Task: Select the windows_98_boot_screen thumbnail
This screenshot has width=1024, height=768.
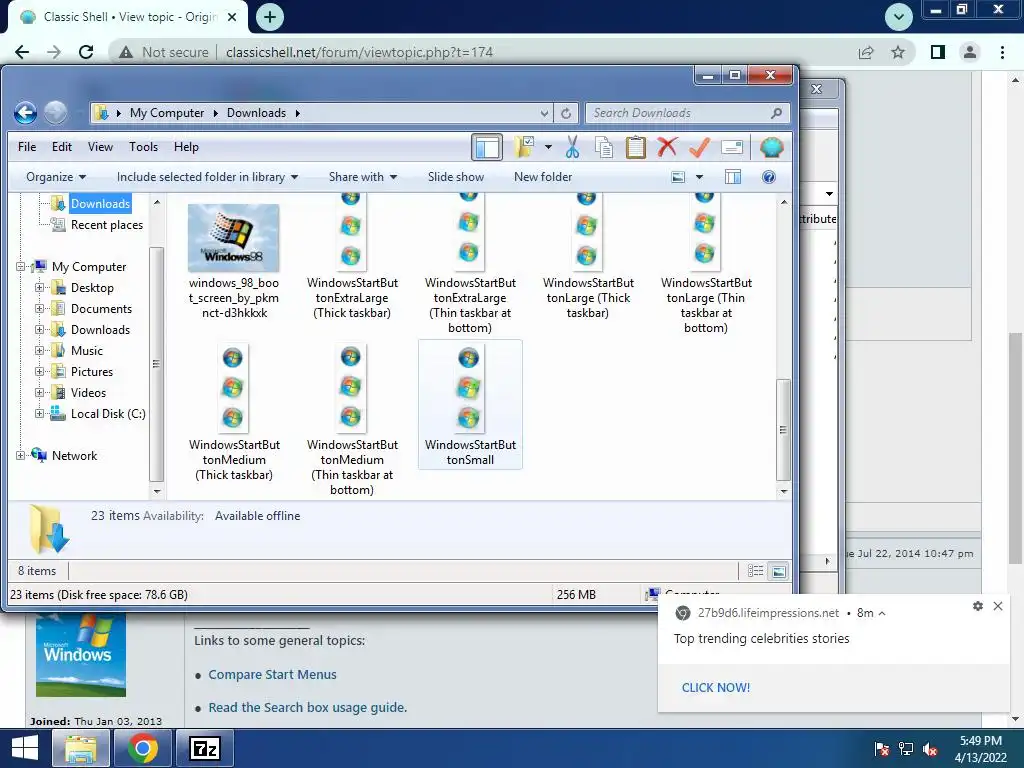Action: (x=233, y=238)
